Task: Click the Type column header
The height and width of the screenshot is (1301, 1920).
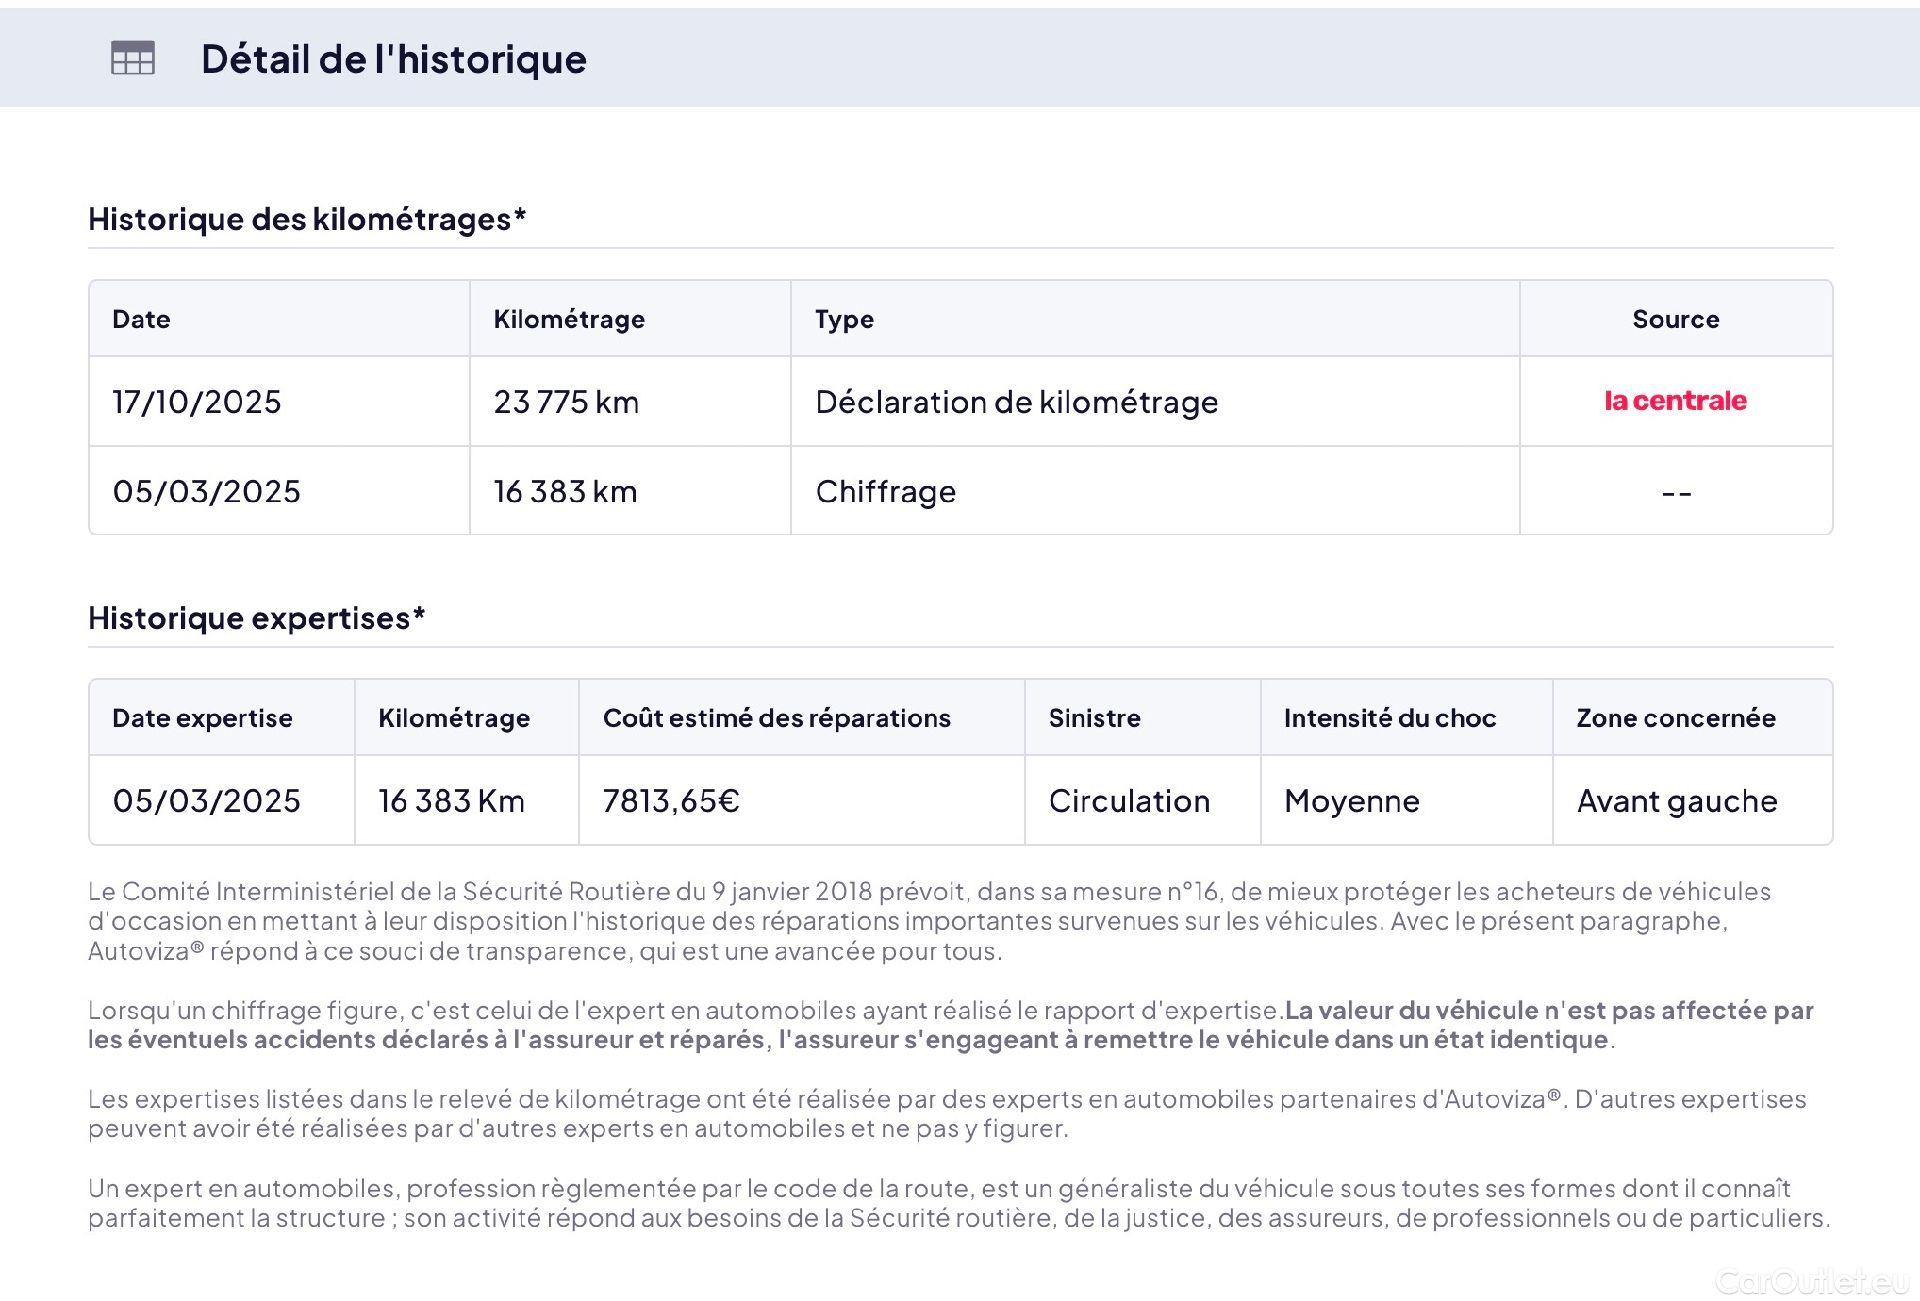Action: 844,319
